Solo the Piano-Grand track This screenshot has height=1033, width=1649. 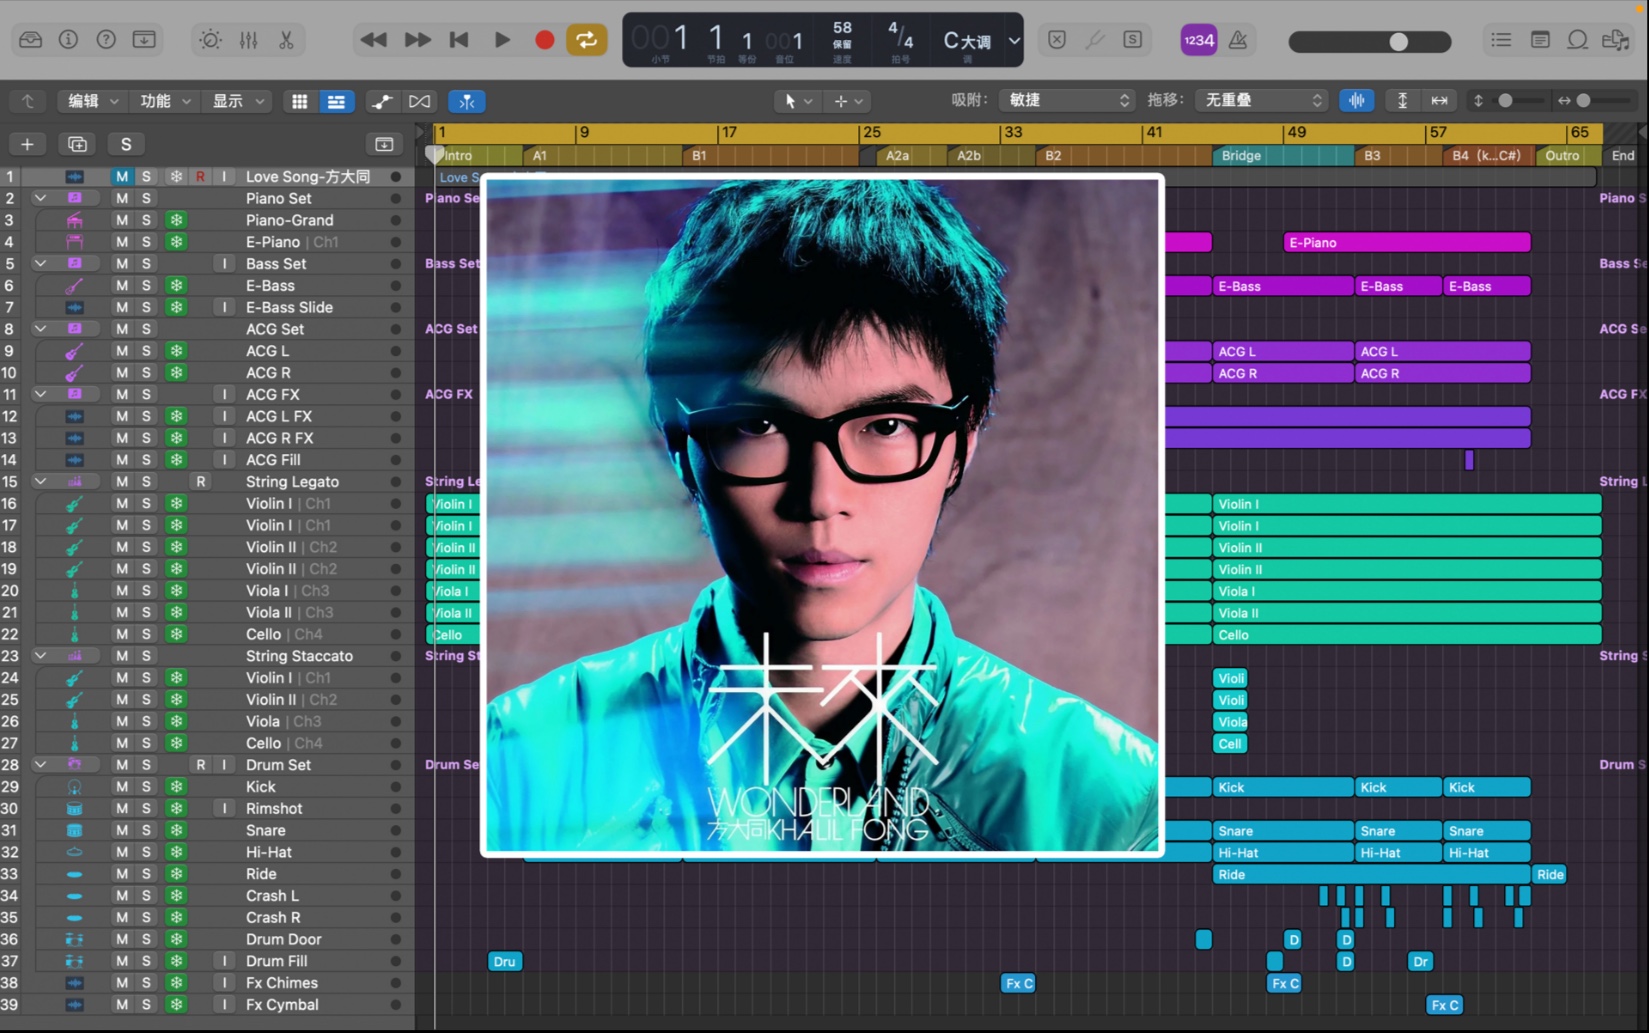(146, 220)
